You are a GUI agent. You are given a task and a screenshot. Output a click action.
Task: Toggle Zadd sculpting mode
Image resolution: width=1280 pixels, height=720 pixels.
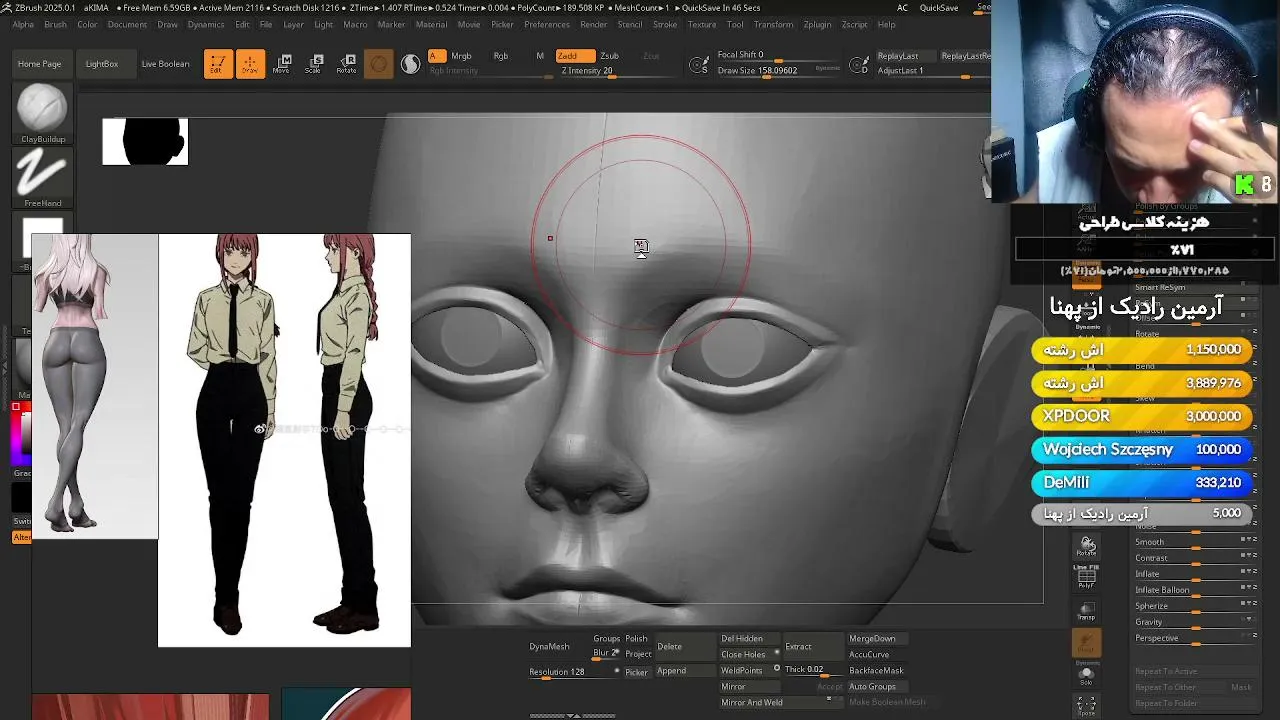[x=574, y=56]
